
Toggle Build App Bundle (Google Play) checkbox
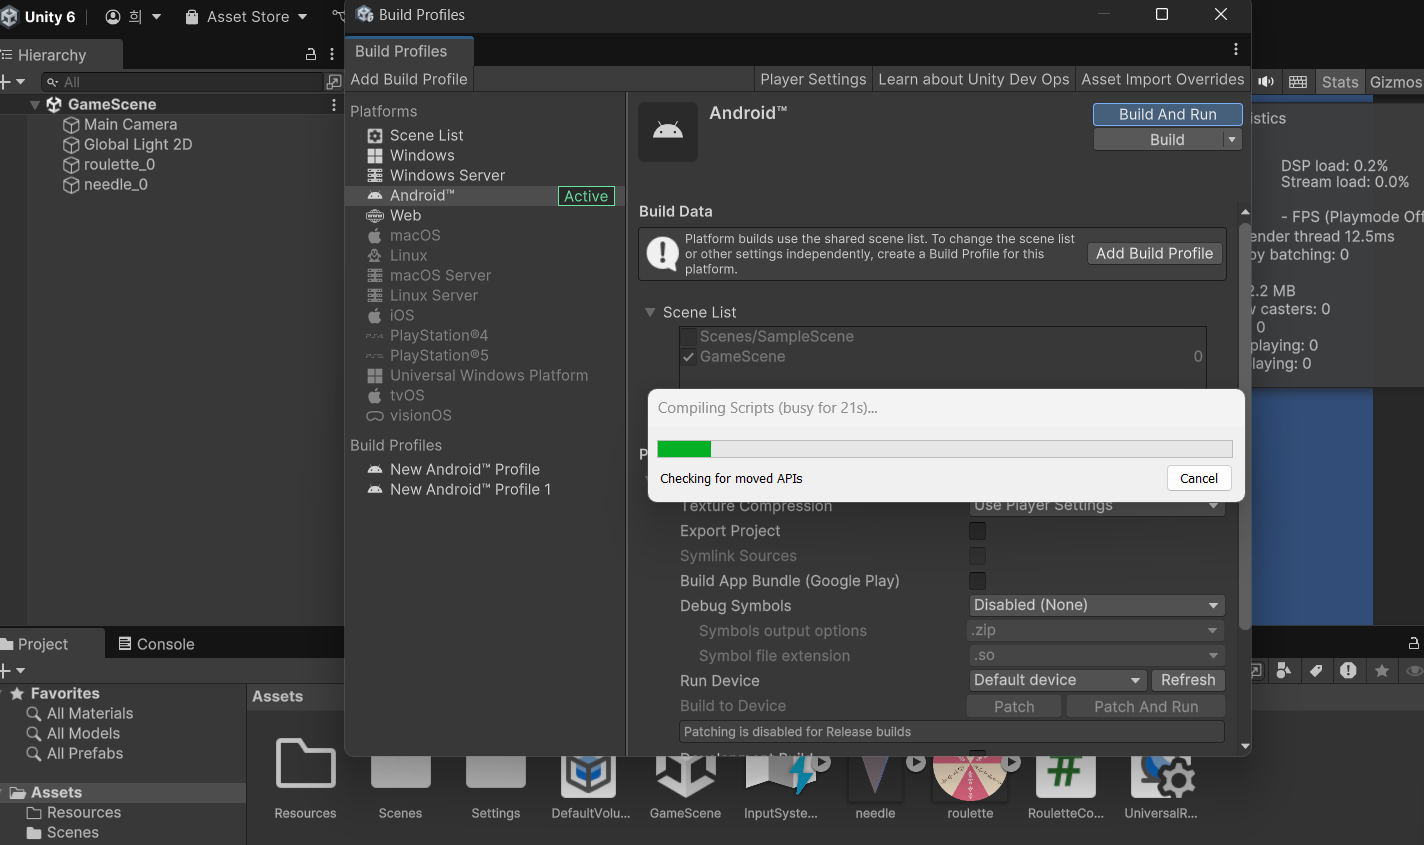(x=977, y=581)
